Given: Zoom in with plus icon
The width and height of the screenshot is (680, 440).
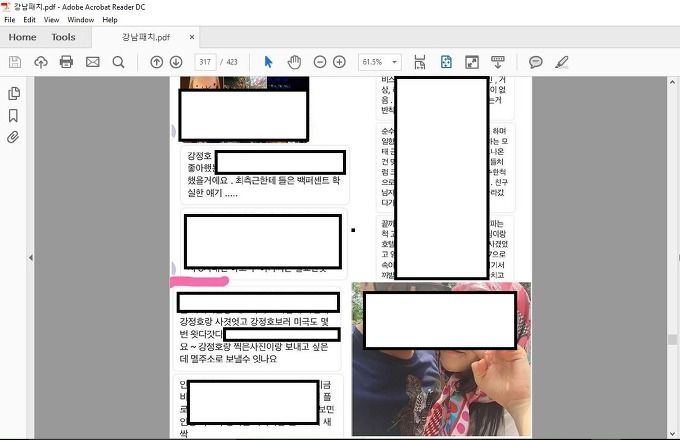Looking at the screenshot, I should 339,62.
